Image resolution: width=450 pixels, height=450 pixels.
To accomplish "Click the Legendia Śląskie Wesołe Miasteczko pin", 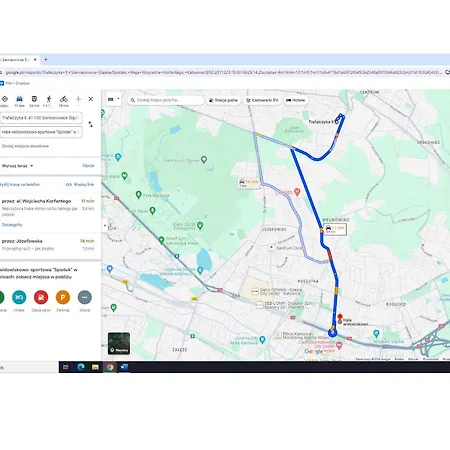I will point(200,270).
